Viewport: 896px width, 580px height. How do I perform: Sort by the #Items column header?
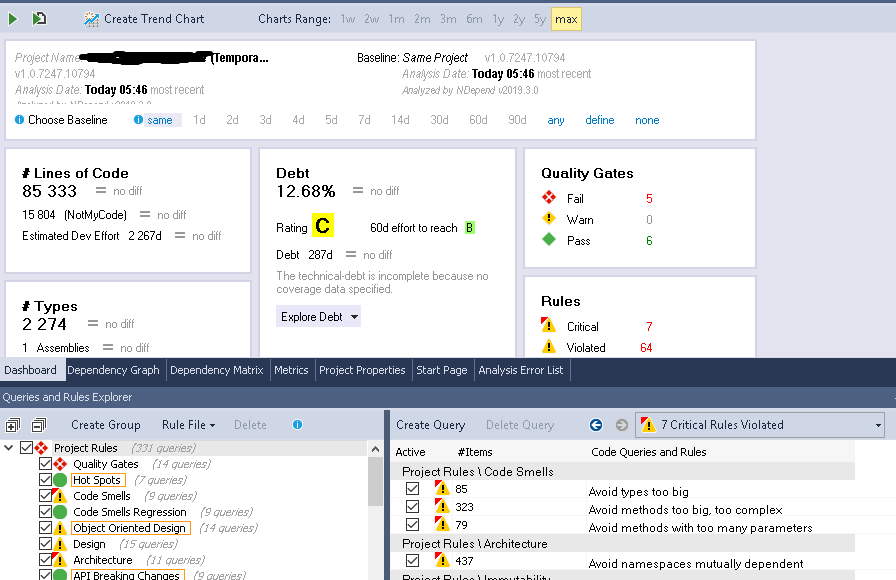tap(475, 452)
